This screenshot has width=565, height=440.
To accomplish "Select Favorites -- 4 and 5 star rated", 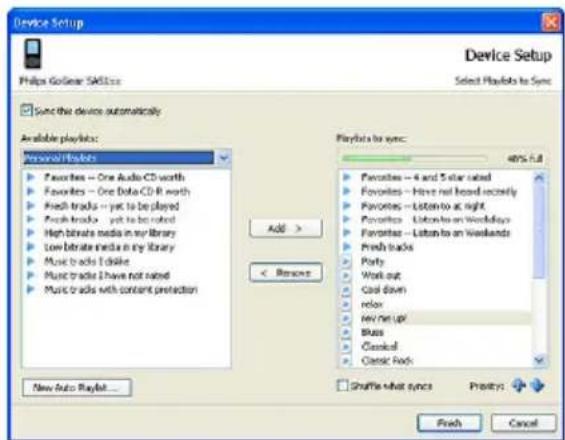I will pyautogui.click(x=426, y=177).
